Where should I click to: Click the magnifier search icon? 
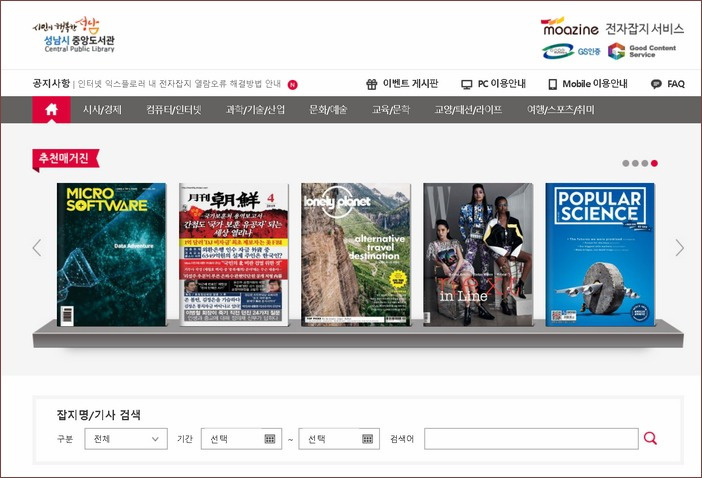650,439
